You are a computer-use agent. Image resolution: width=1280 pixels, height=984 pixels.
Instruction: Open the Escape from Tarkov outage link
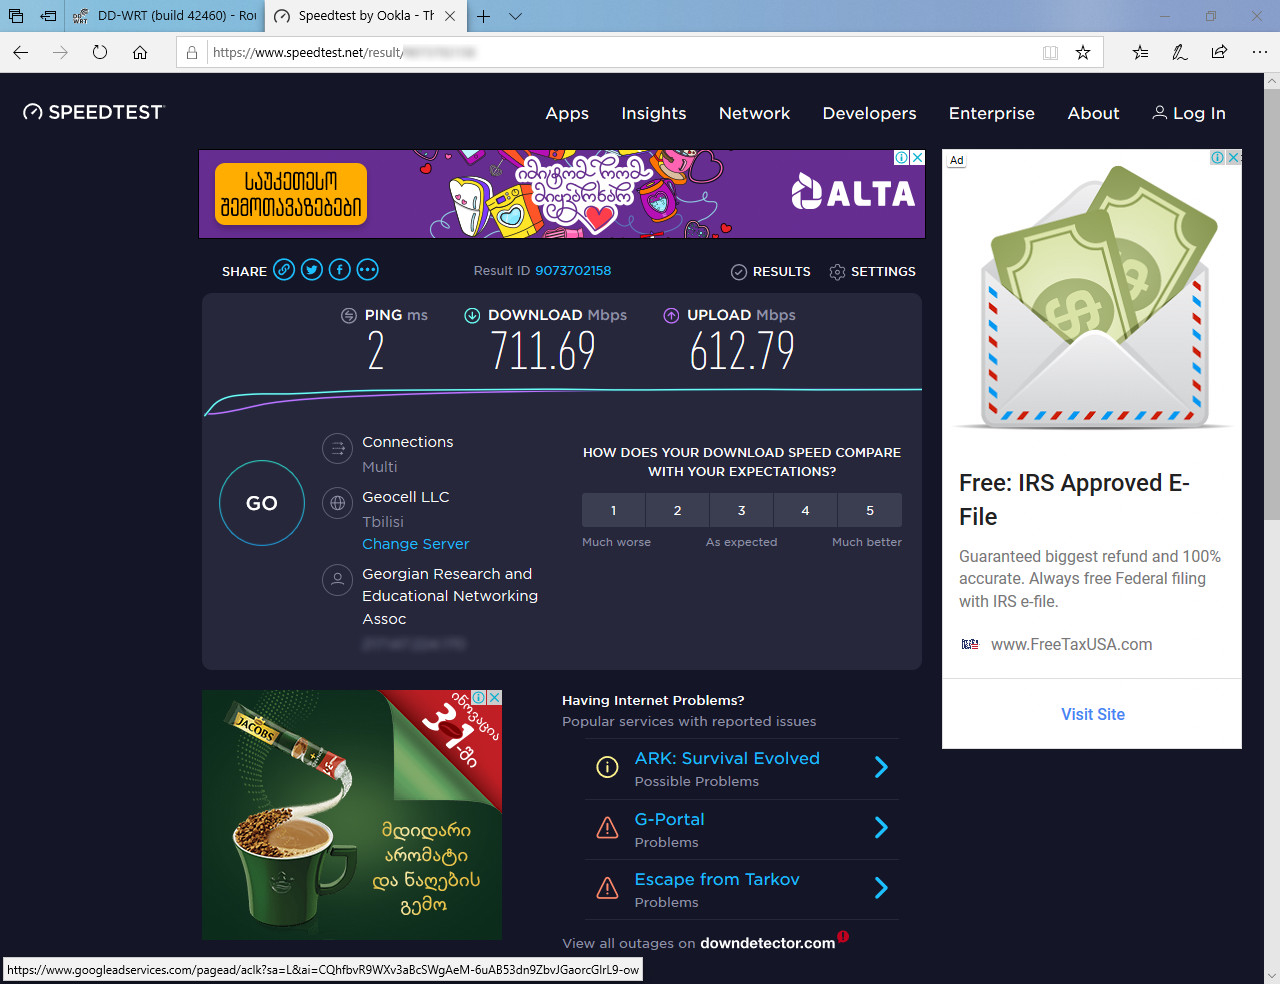[x=717, y=879]
